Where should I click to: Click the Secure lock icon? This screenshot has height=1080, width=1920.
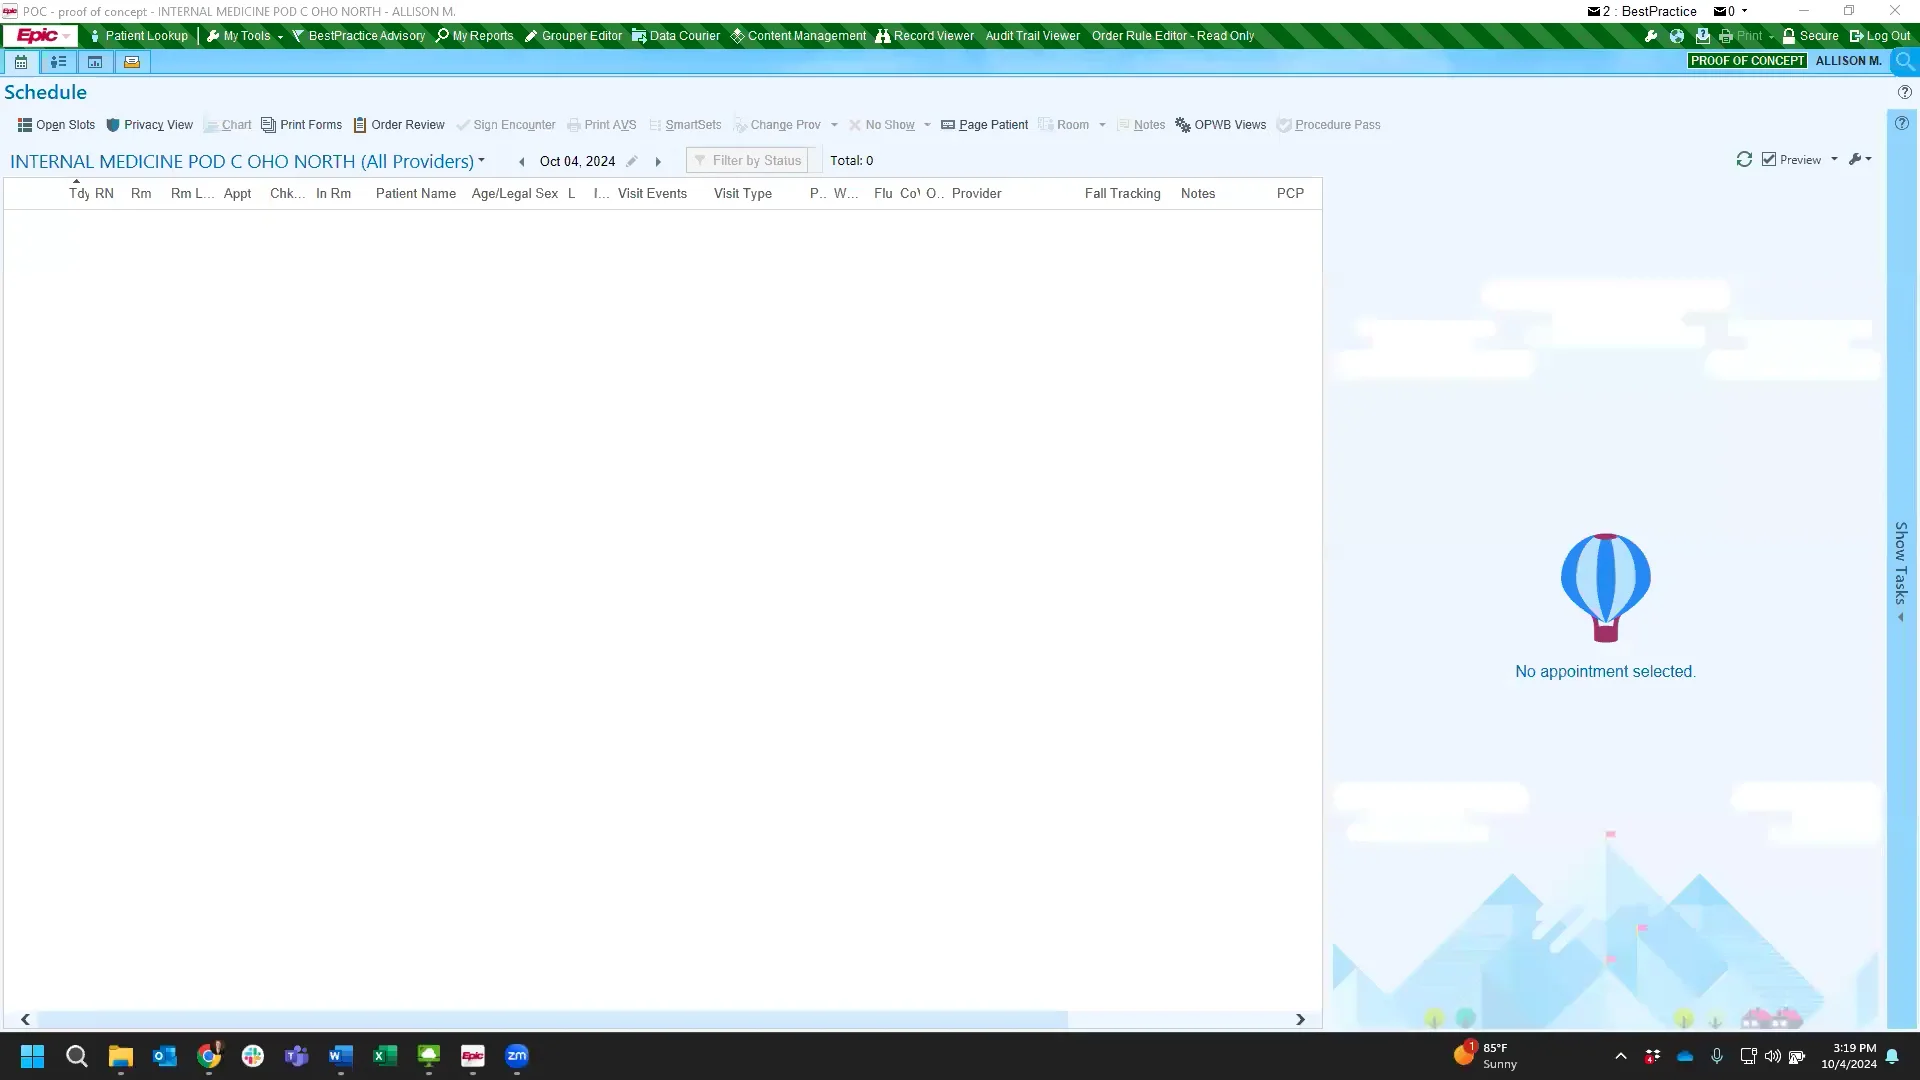(1789, 36)
